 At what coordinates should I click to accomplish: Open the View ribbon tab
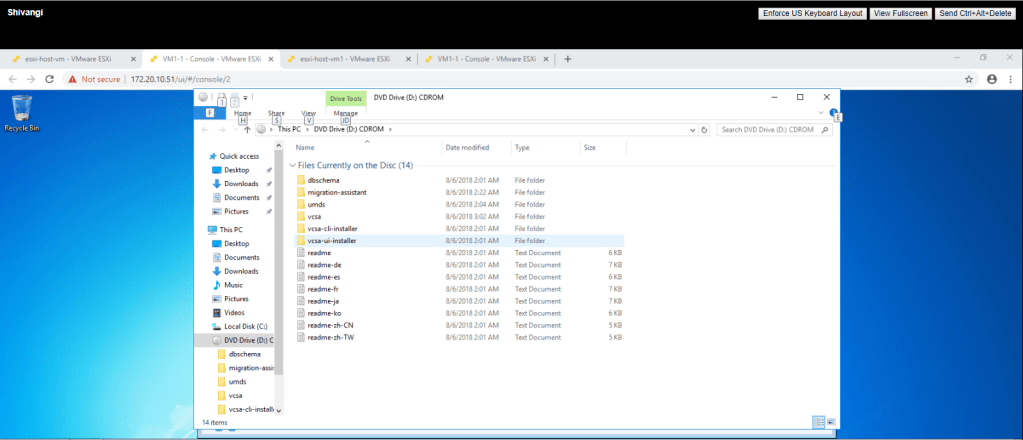pyautogui.click(x=308, y=113)
